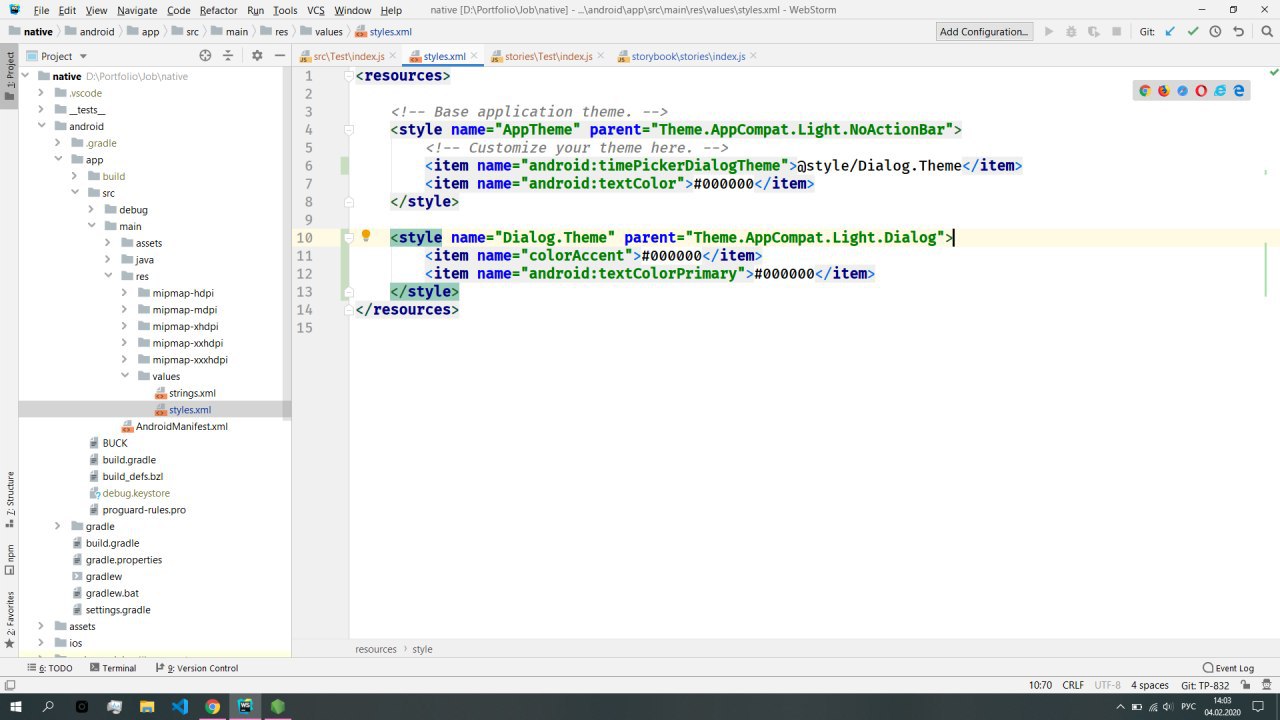The height and width of the screenshot is (720, 1280).
Task: Open the Refactor menu
Action: [218, 10]
